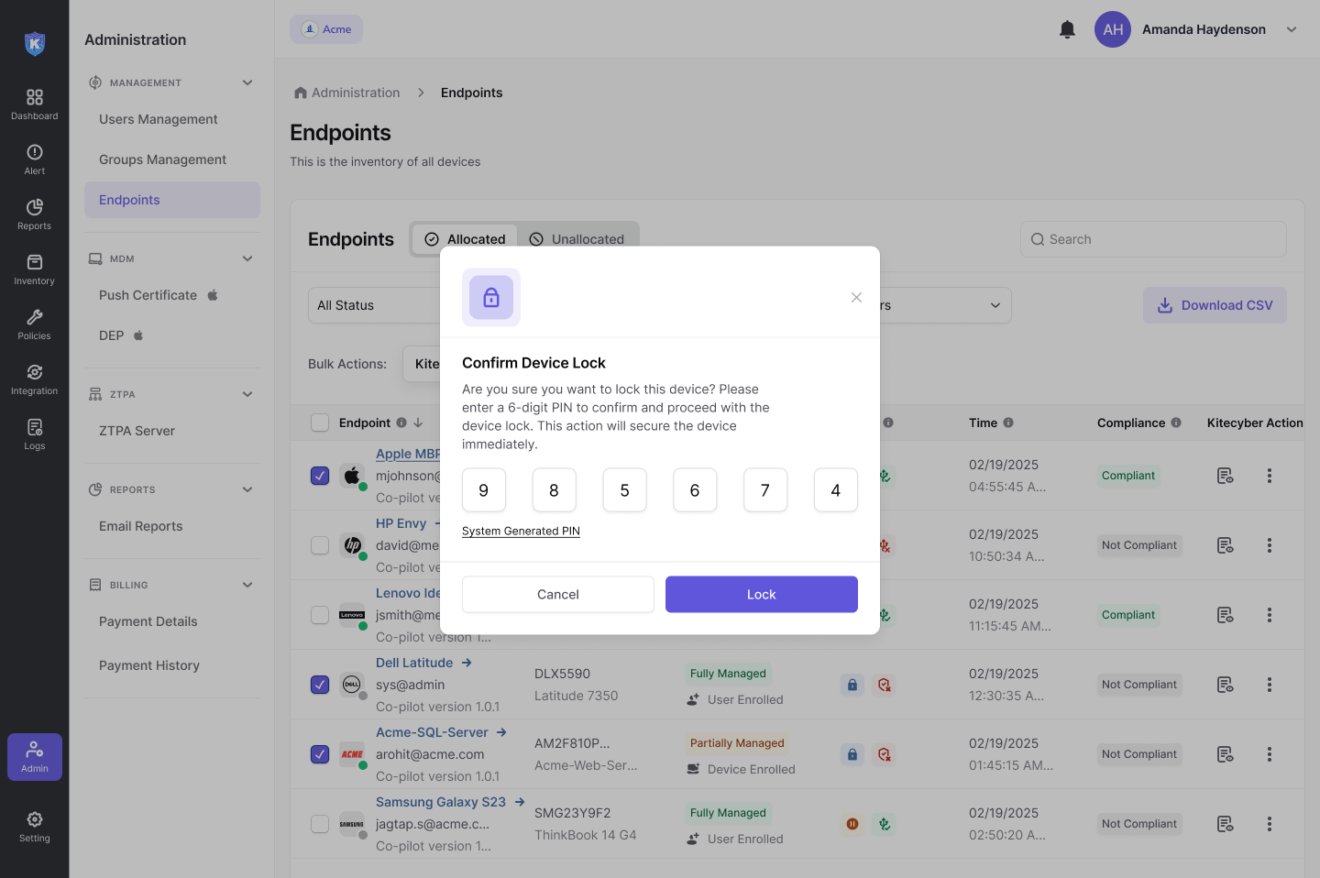Click the System Generated PIN link
The height and width of the screenshot is (878, 1320).
[520, 531]
